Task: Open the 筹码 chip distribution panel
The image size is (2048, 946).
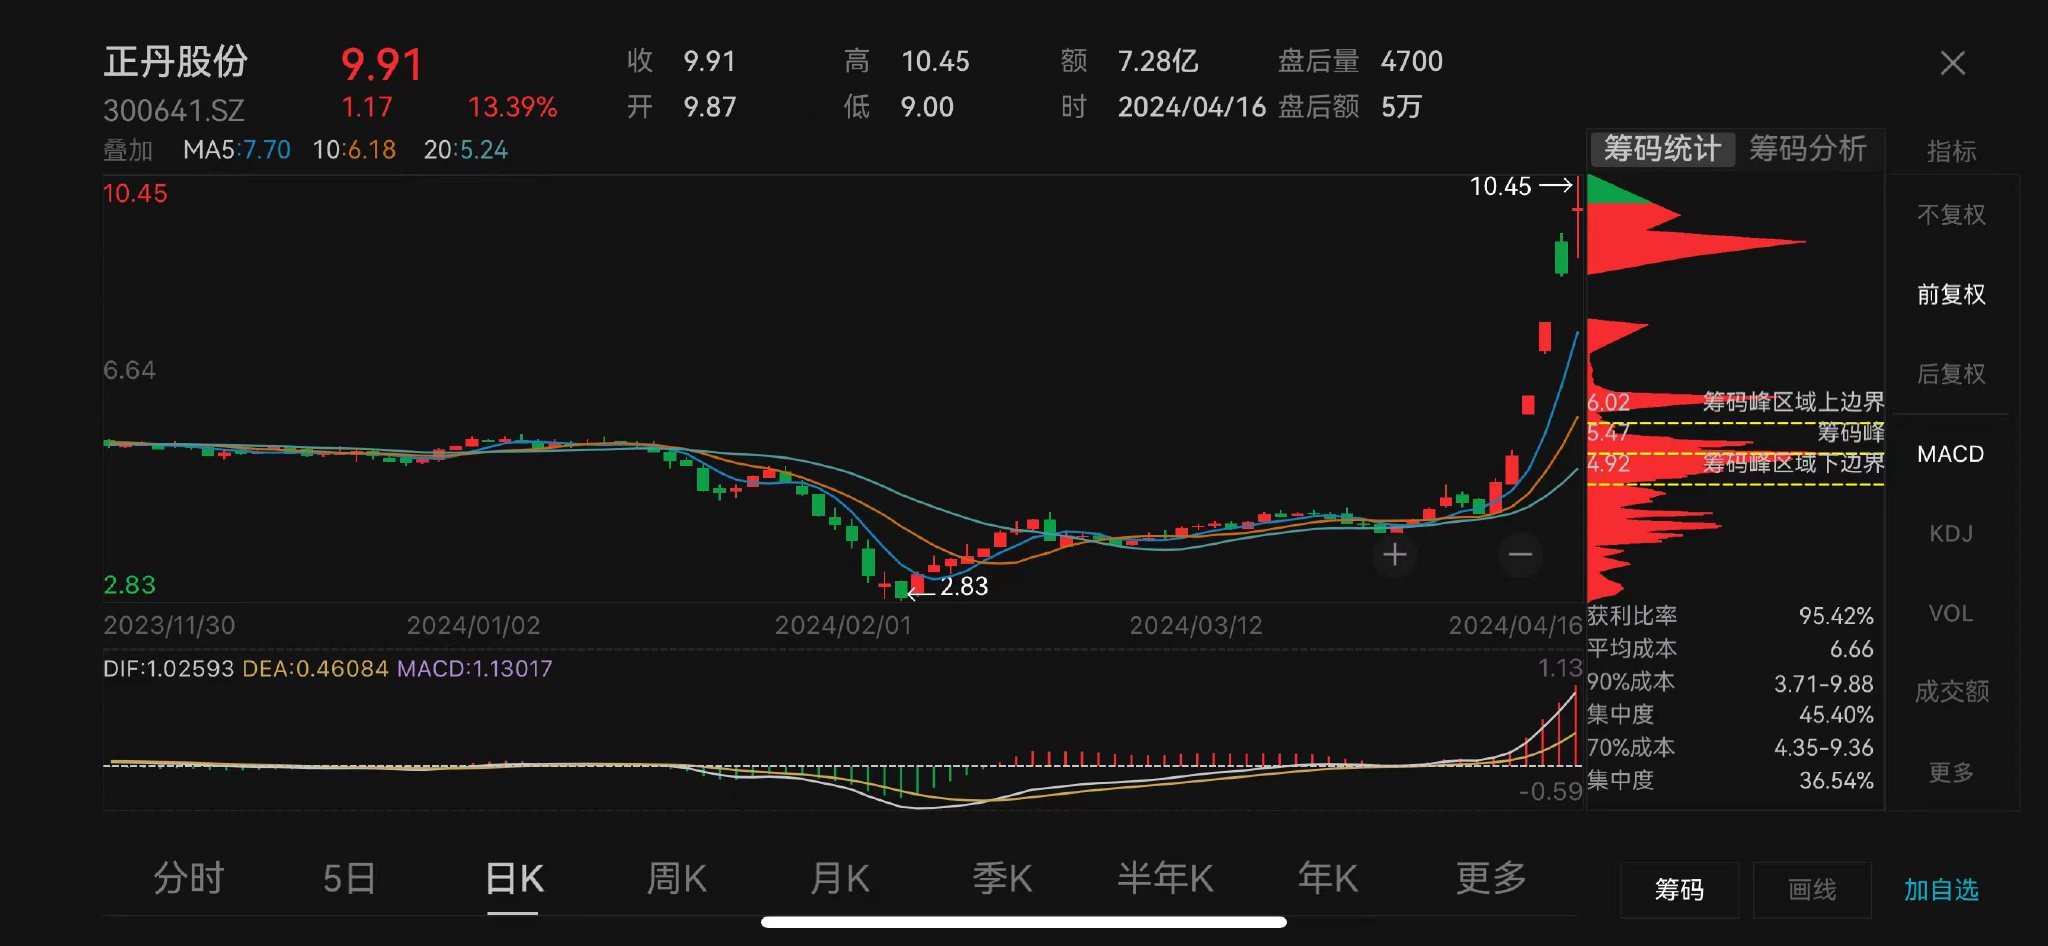Action: 1678,890
